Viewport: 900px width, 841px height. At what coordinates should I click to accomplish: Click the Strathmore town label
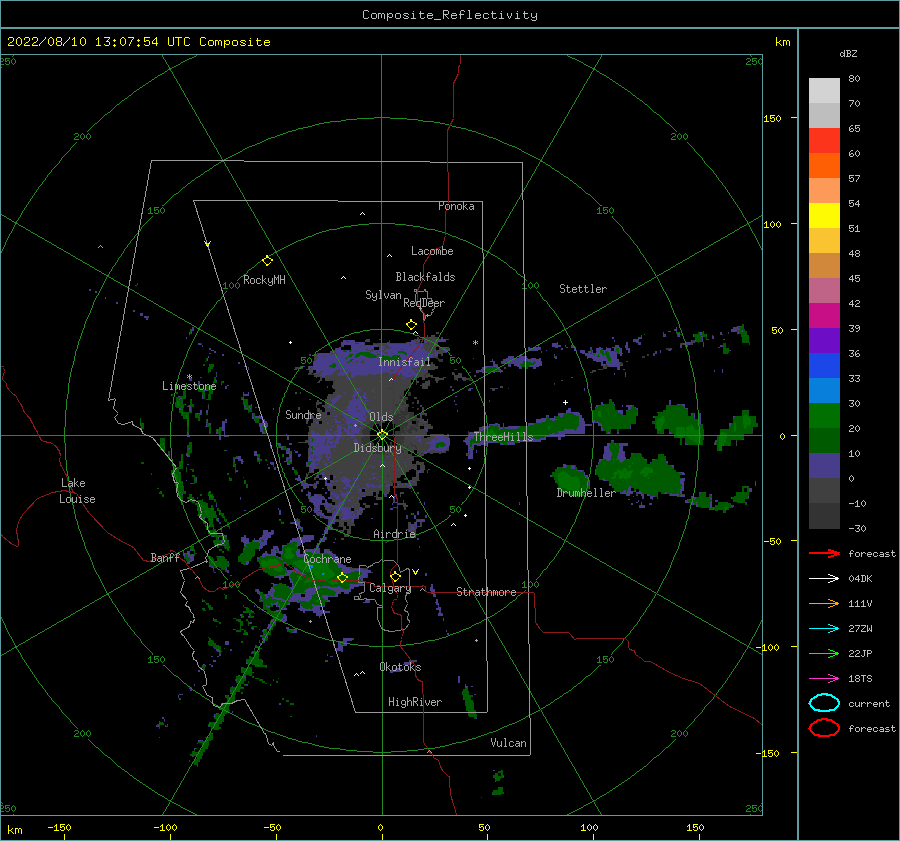[x=486, y=592]
